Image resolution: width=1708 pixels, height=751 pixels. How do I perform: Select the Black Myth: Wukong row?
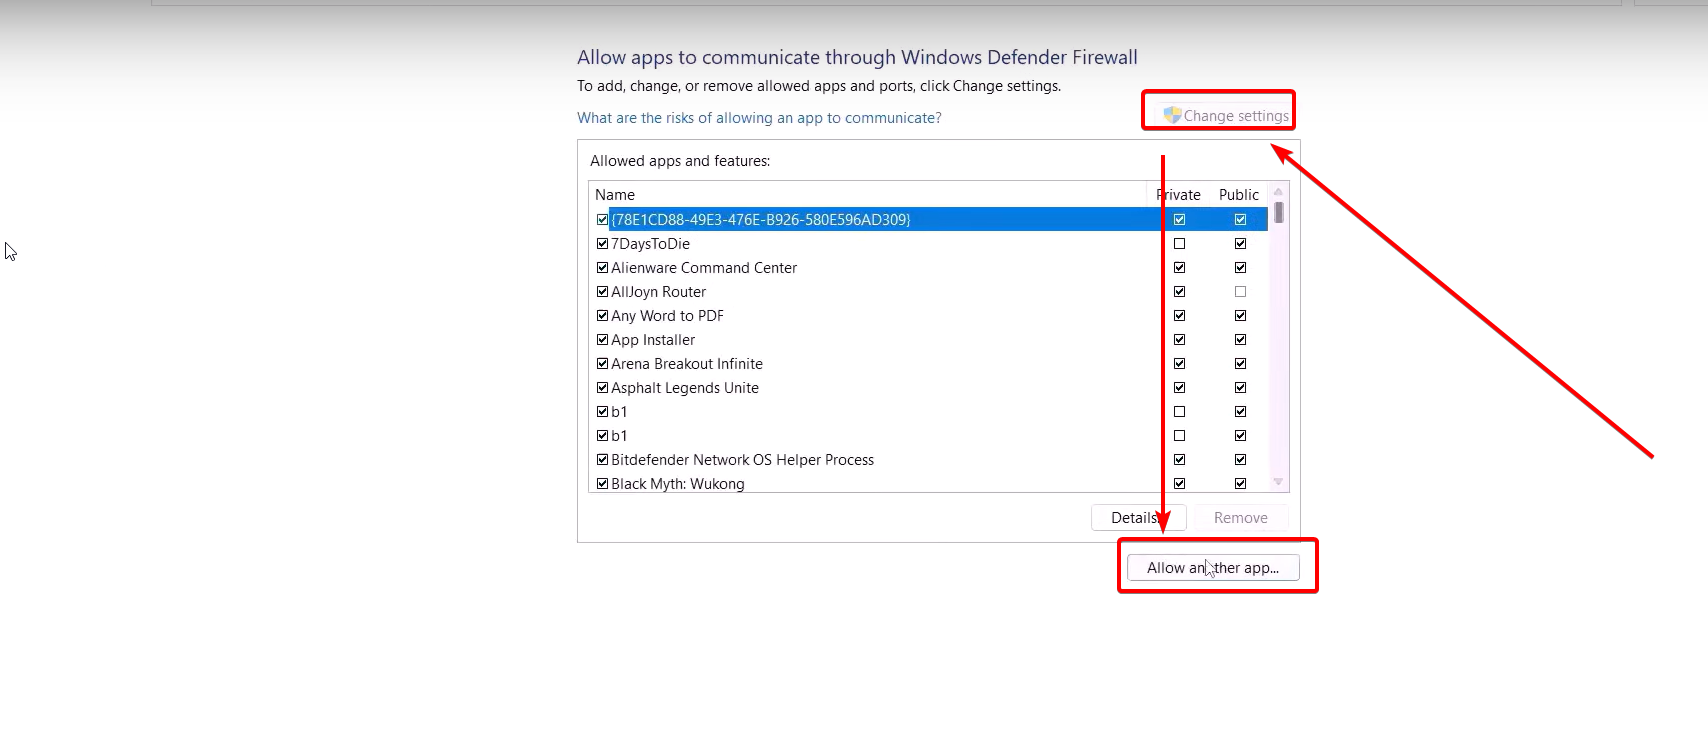929,483
